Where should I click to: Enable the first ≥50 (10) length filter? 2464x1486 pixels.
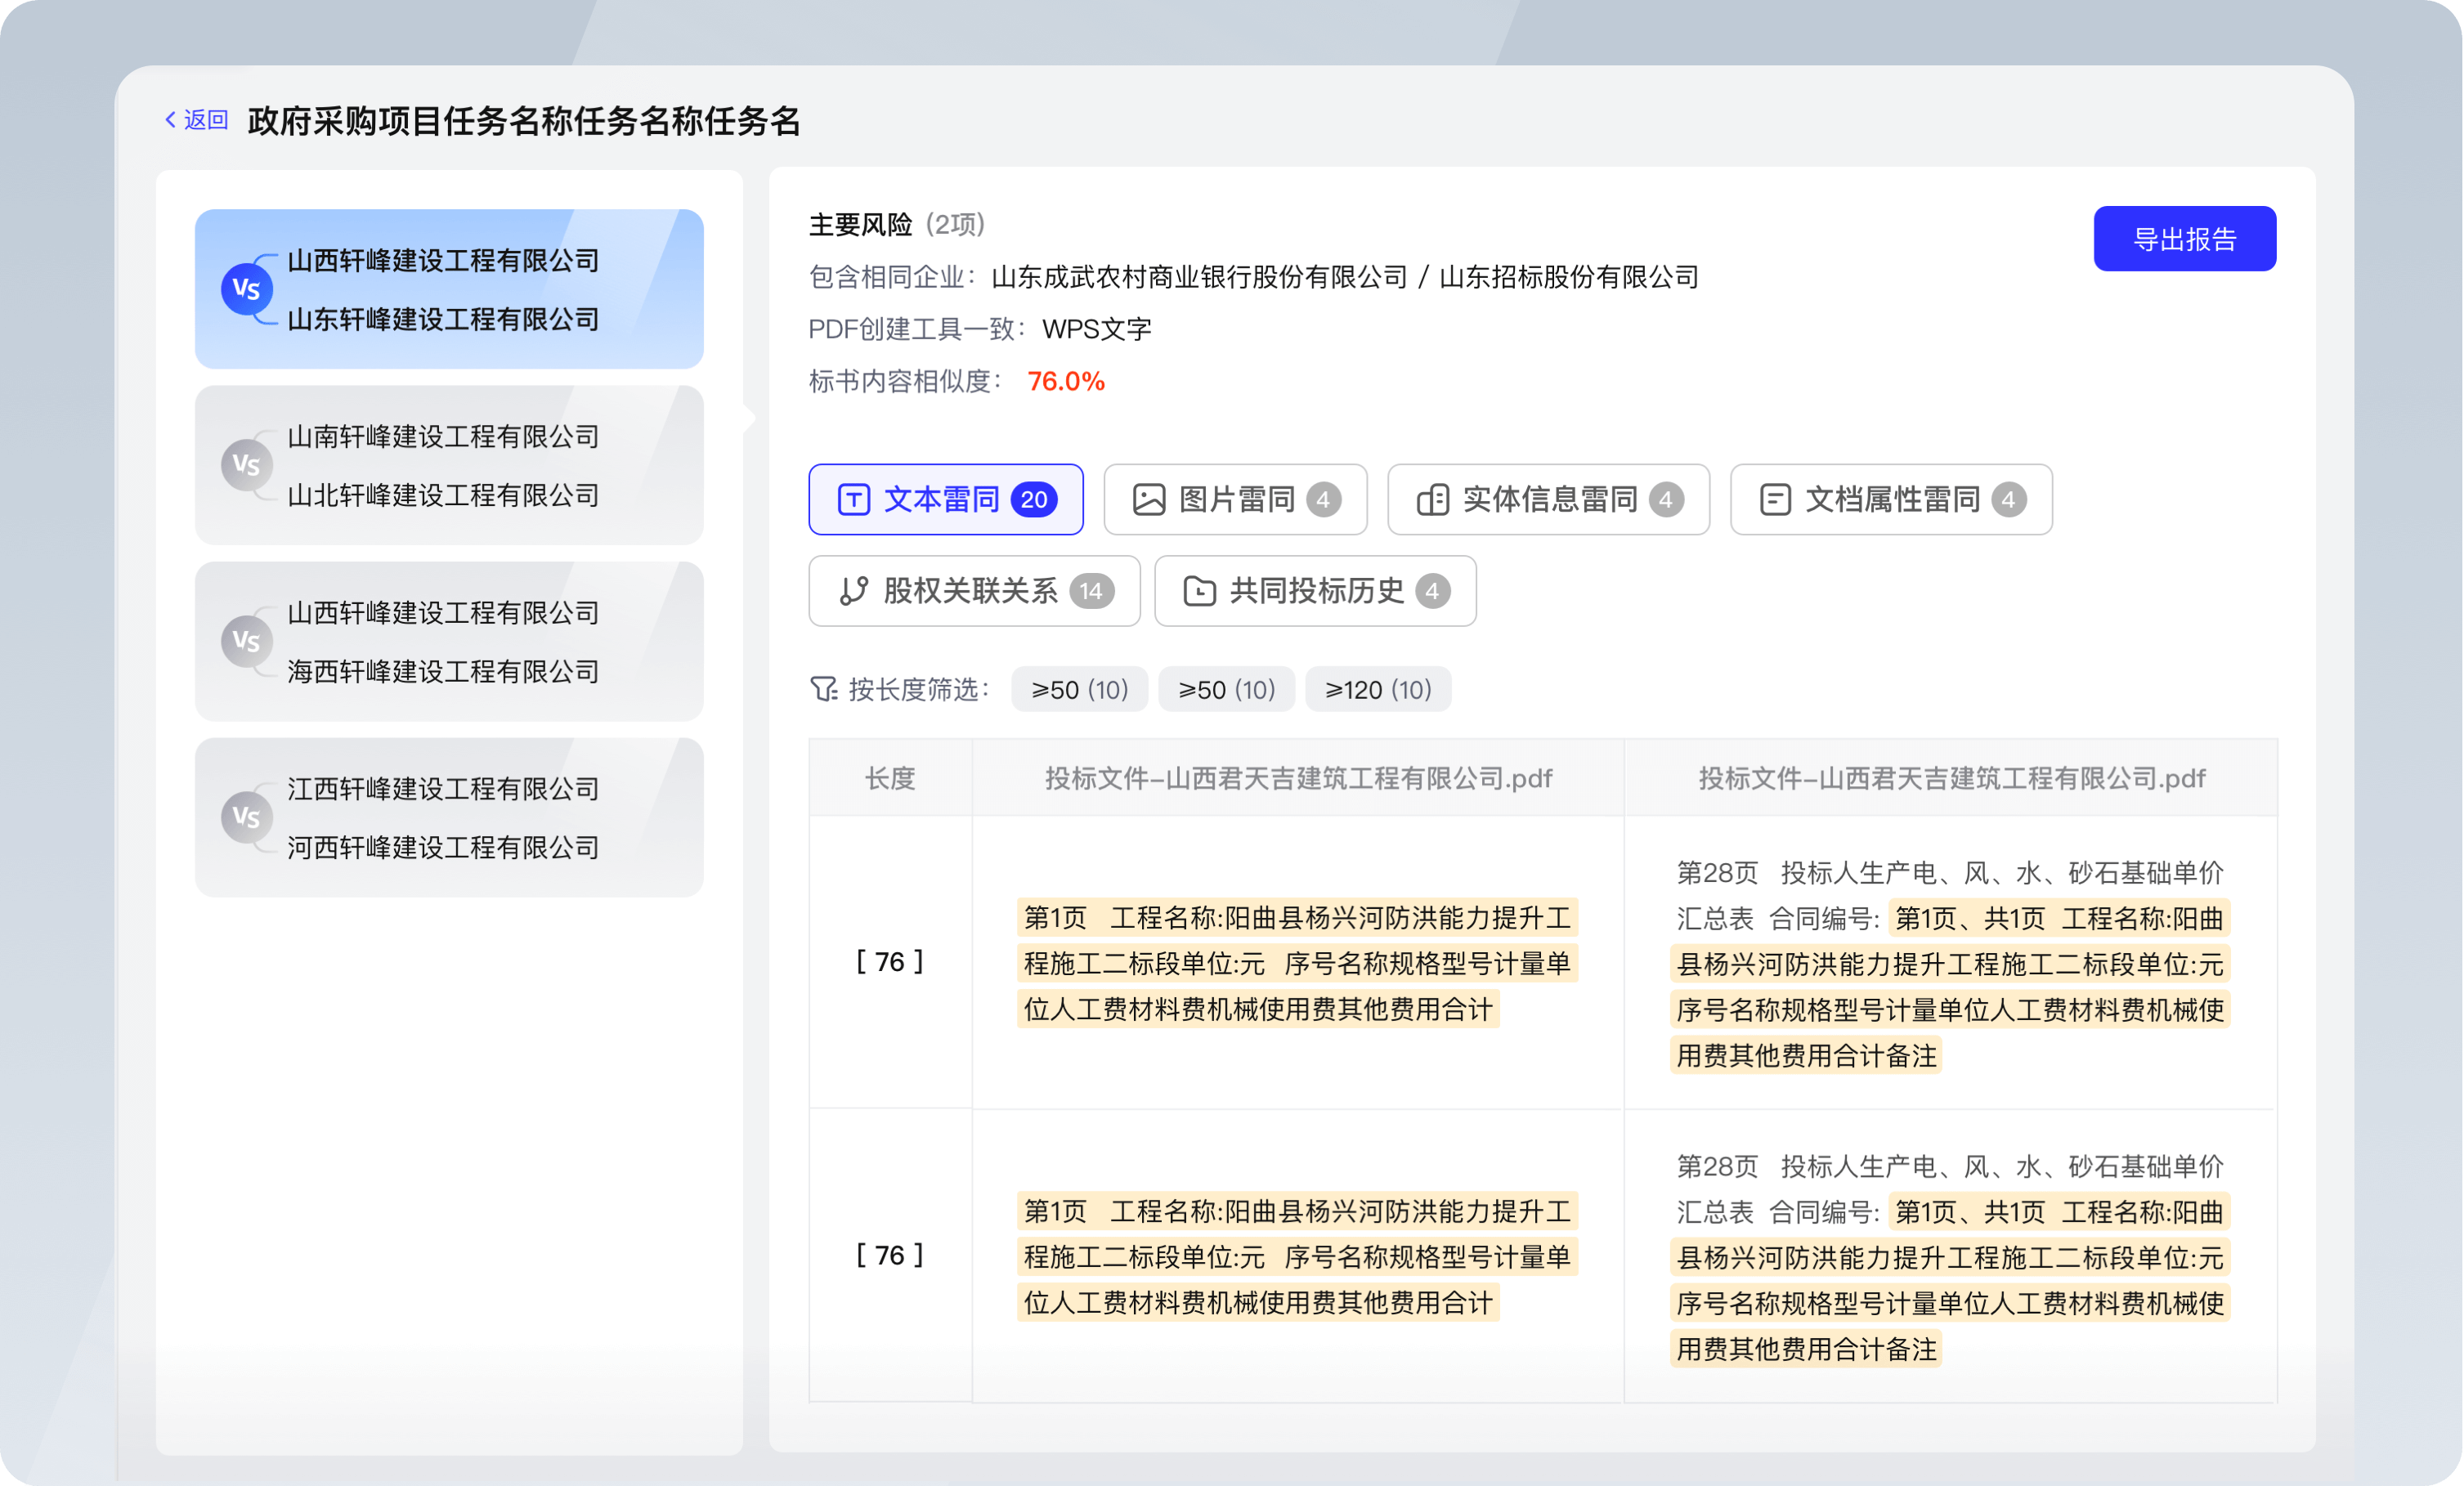click(x=1079, y=689)
